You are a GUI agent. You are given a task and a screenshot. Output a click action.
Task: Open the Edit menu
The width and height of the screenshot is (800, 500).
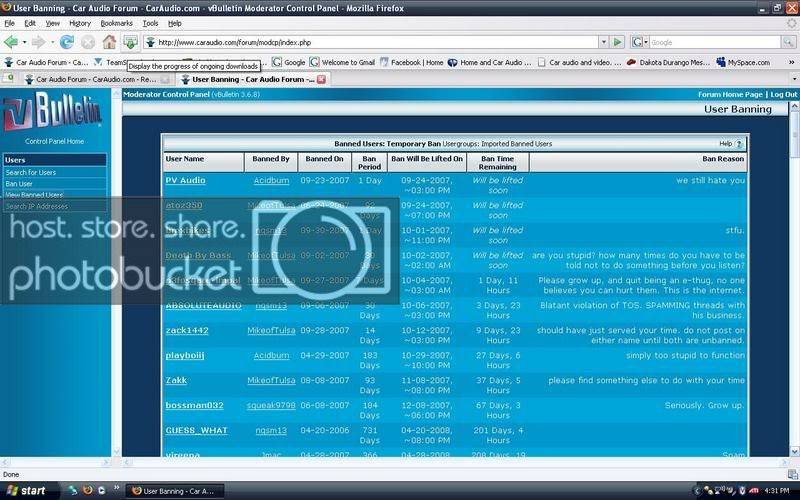(x=30, y=23)
